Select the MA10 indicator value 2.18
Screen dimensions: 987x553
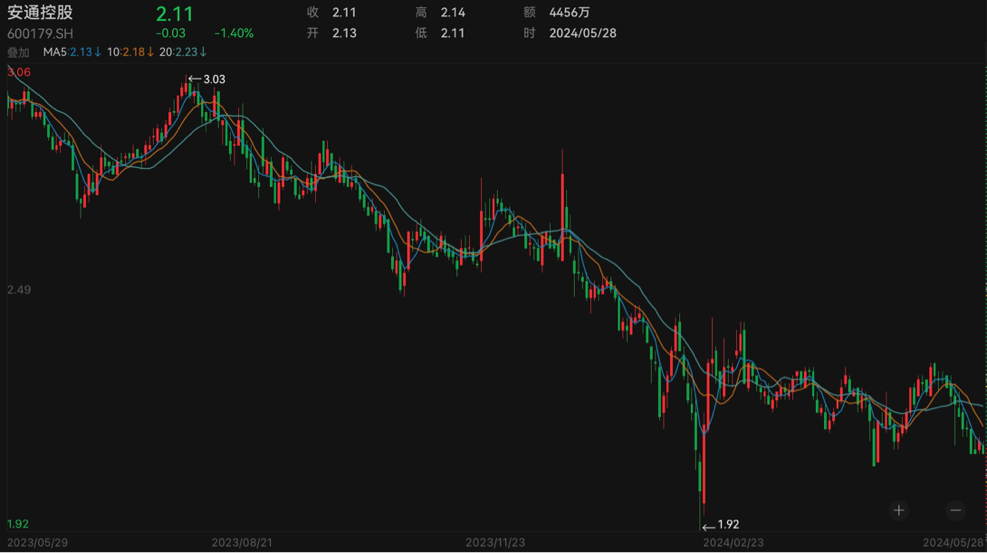point(133,52)
